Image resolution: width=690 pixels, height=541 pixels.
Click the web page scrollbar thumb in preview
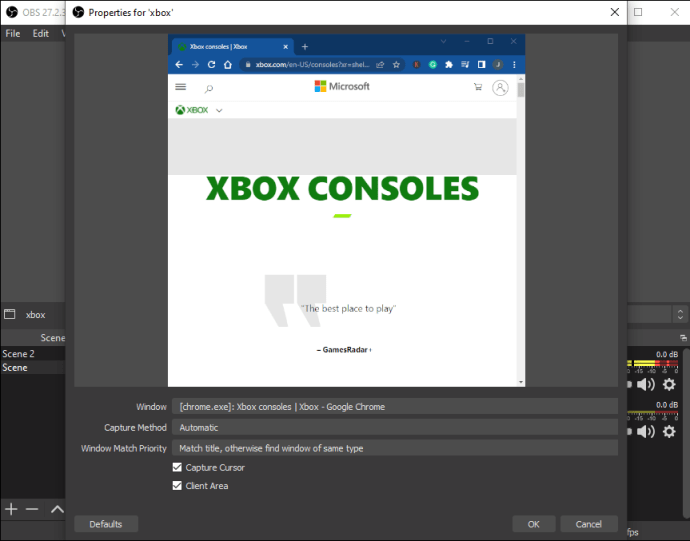(521, 90)
